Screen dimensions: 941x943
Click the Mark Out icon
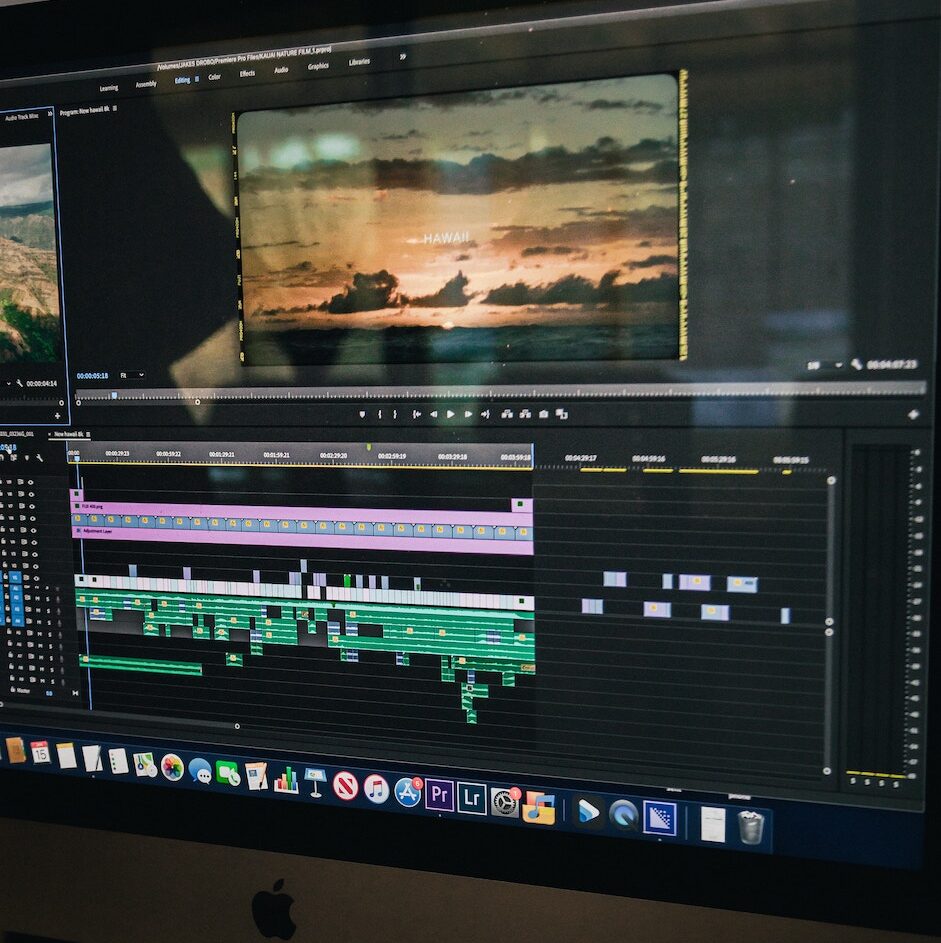[x=395, y=414]
